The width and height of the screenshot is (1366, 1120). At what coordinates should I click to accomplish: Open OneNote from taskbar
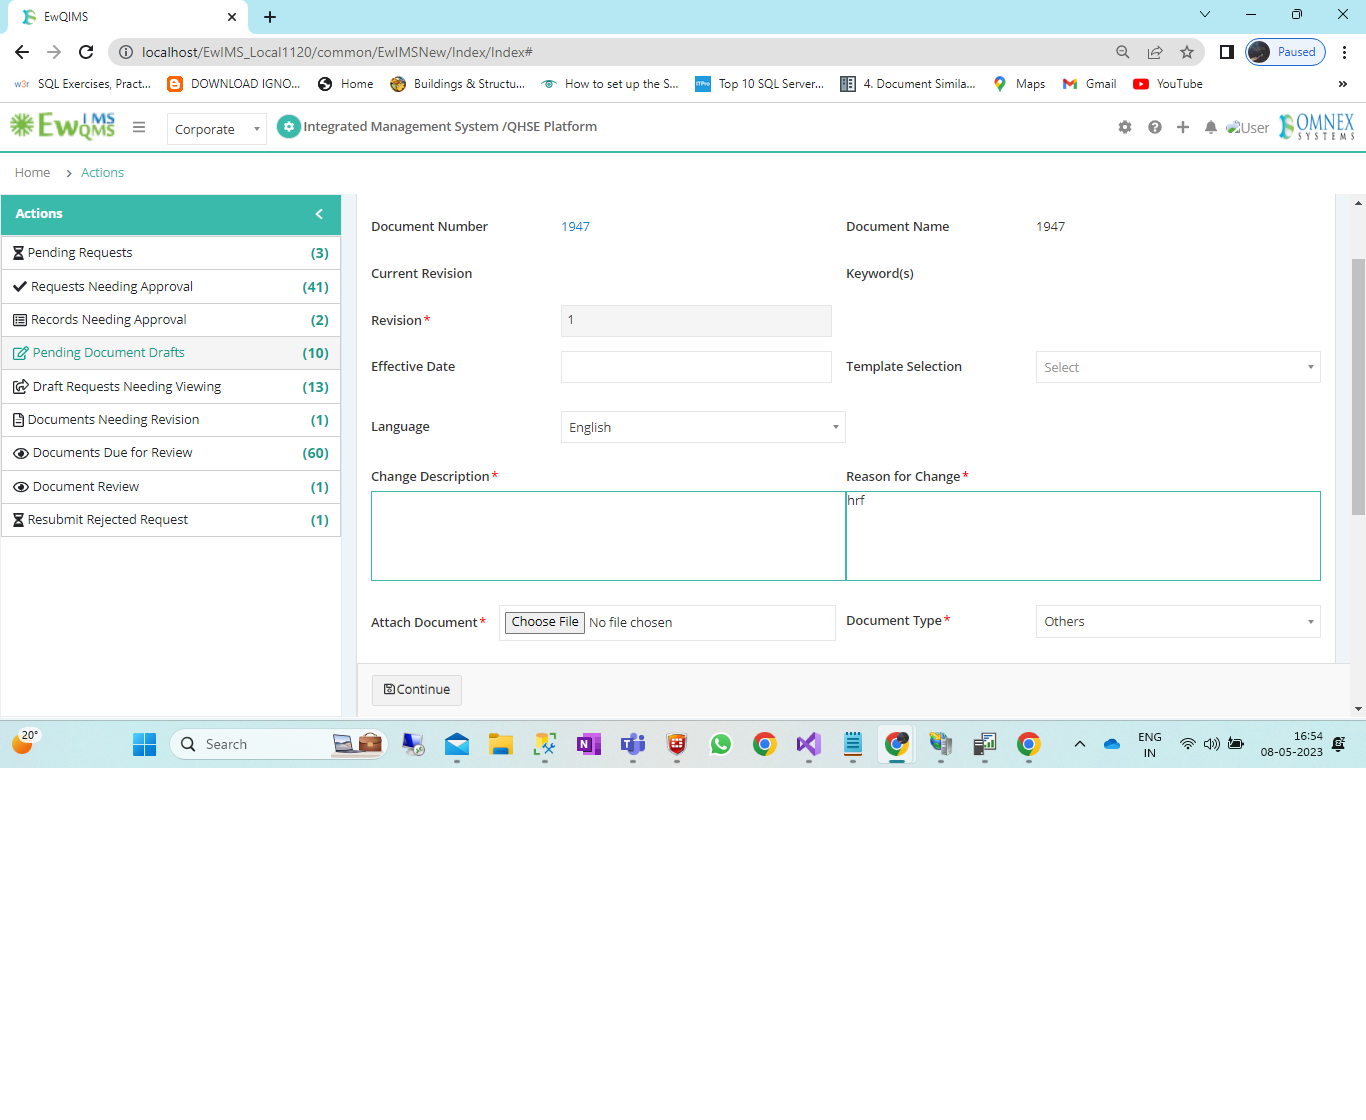pyautogui.click(x=589, y=744)
